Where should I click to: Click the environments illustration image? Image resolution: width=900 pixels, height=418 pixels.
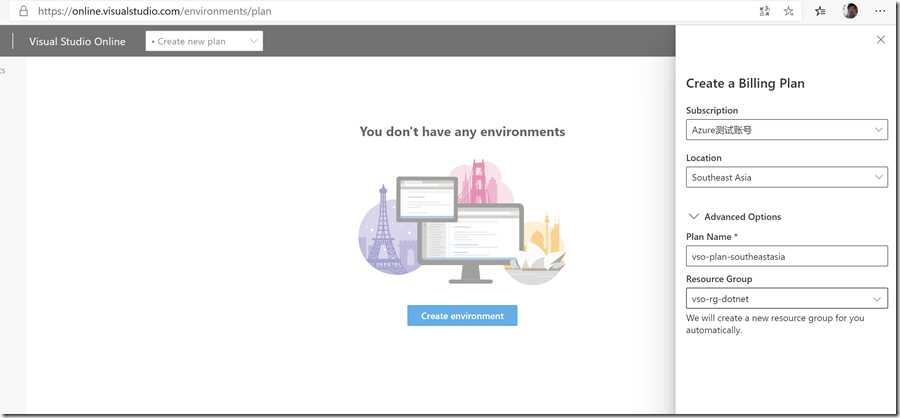coord(462,222)
